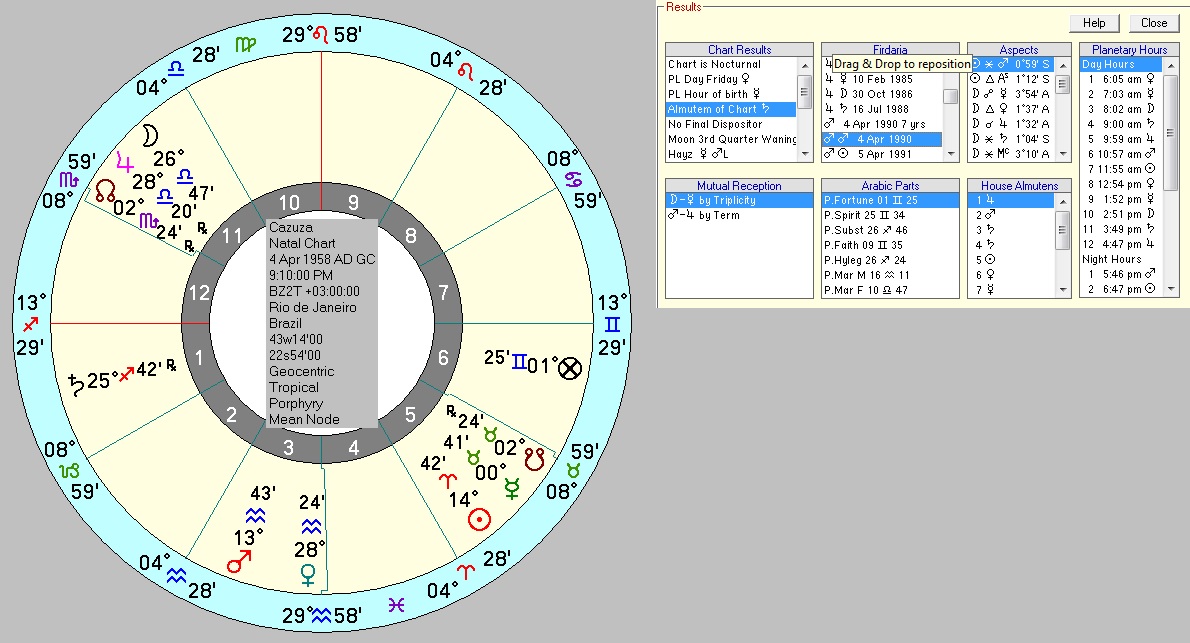Select the 'Night Hours' row in Planetary Hours

tap(1122, 260)
